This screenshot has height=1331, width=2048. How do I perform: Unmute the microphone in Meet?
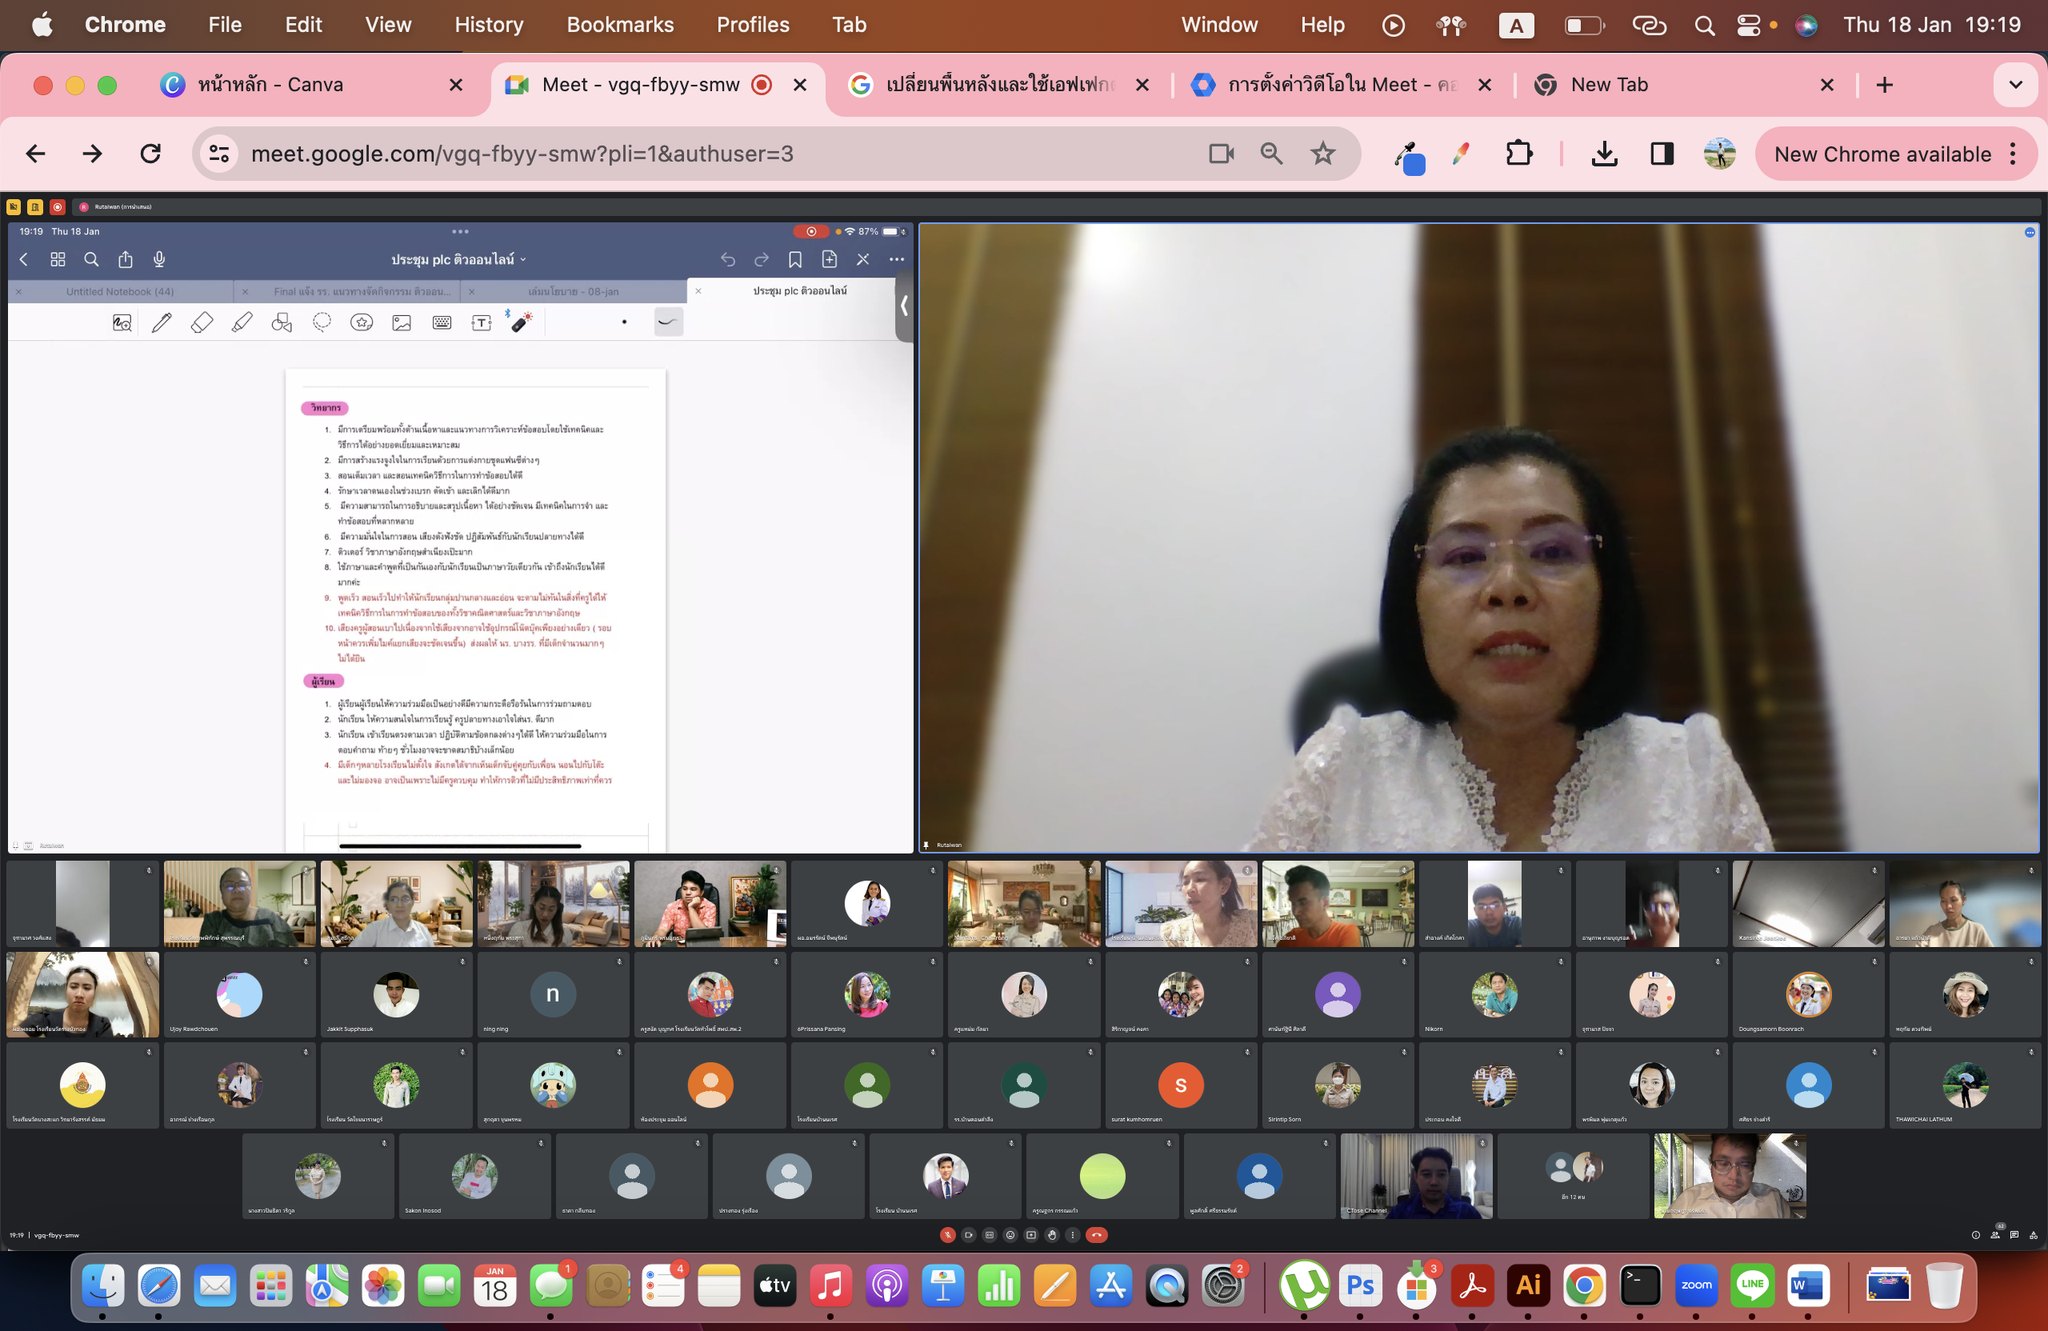pyautogui.click(x=948, y=1235)
